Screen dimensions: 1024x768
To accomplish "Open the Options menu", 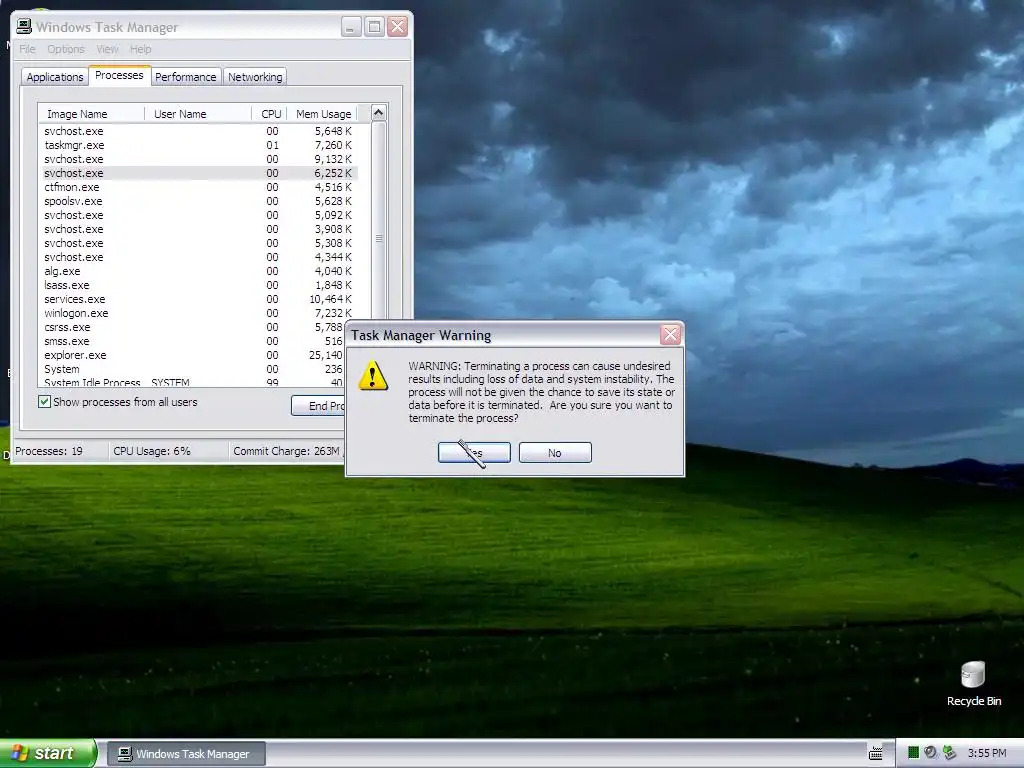I will (x=66, y=49).
